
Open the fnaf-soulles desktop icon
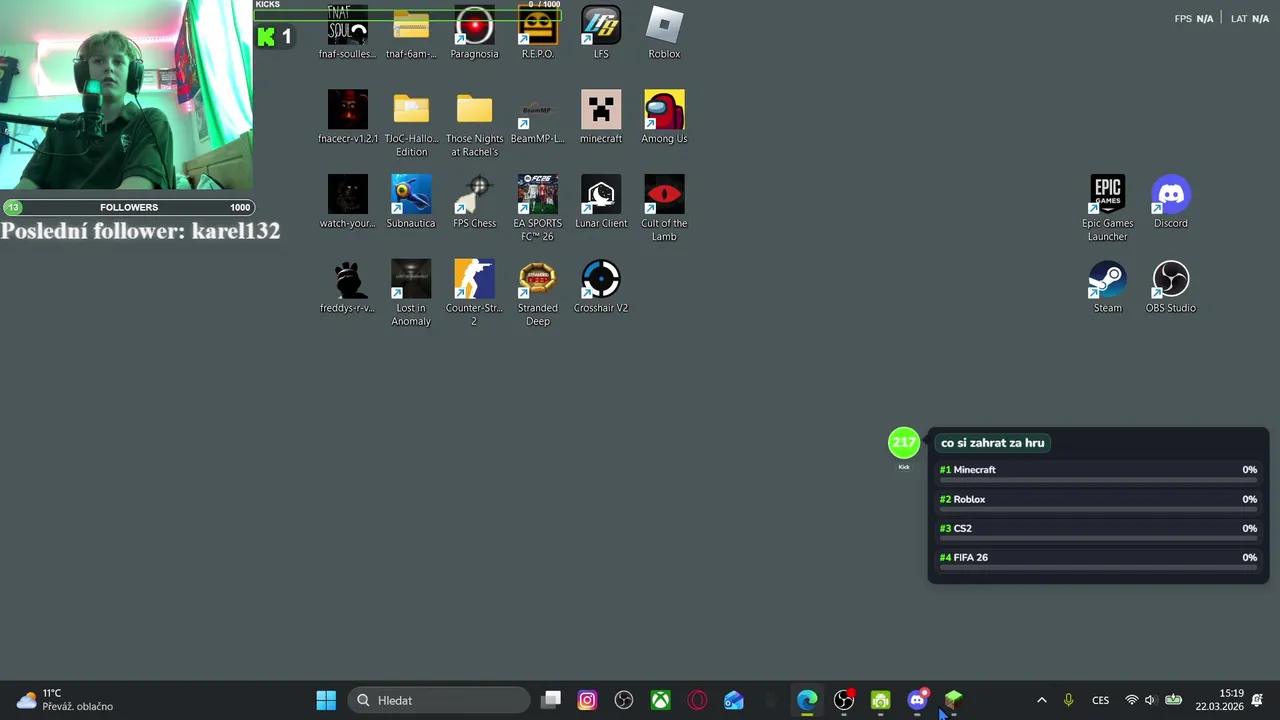pos(347,32)
